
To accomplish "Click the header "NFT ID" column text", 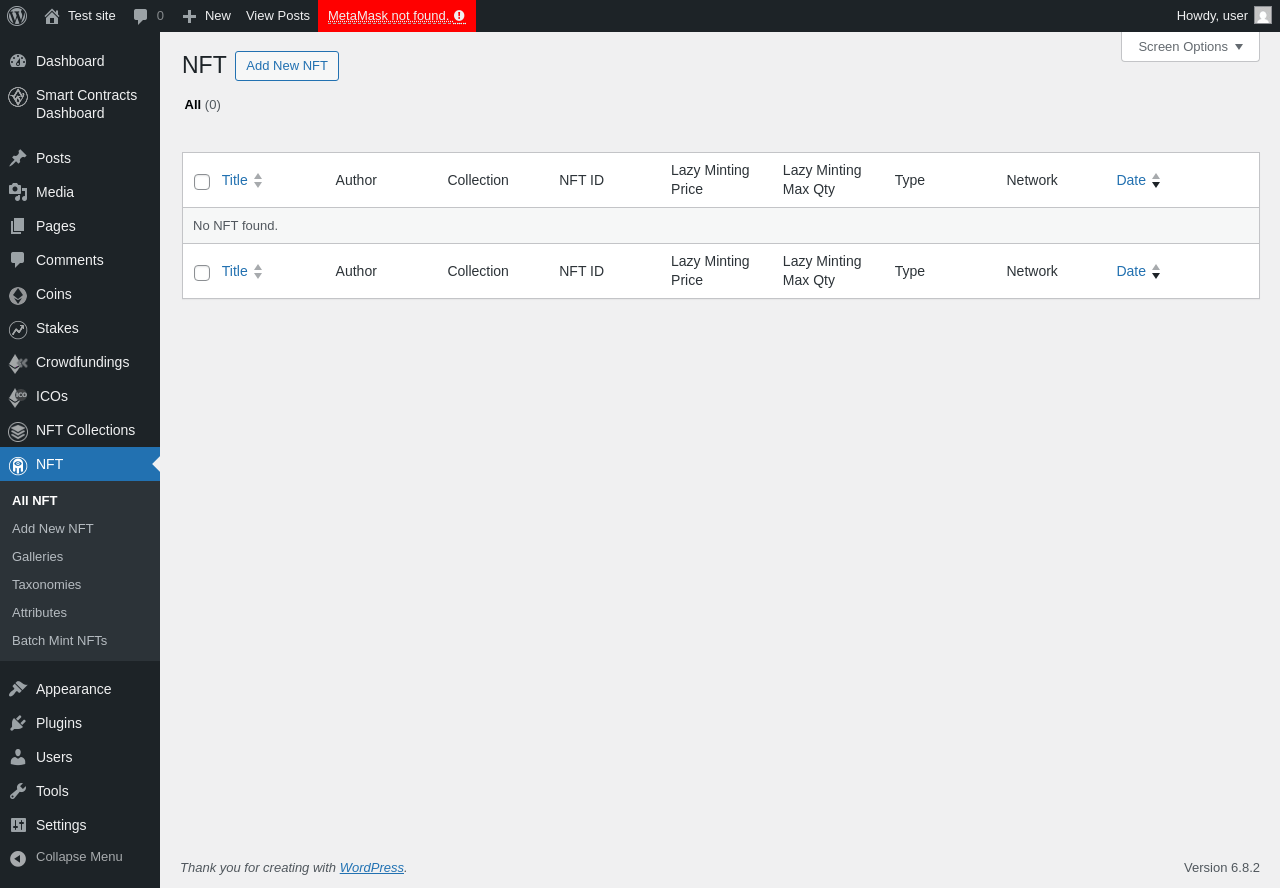I will (x=581, y=180).
